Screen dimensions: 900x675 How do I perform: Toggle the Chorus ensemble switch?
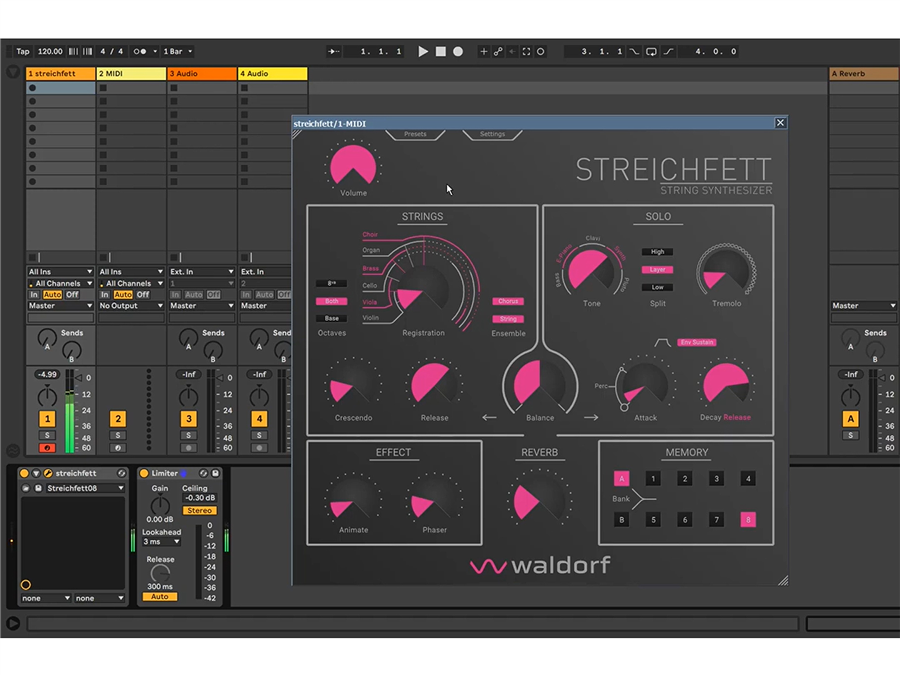[508, 301]
